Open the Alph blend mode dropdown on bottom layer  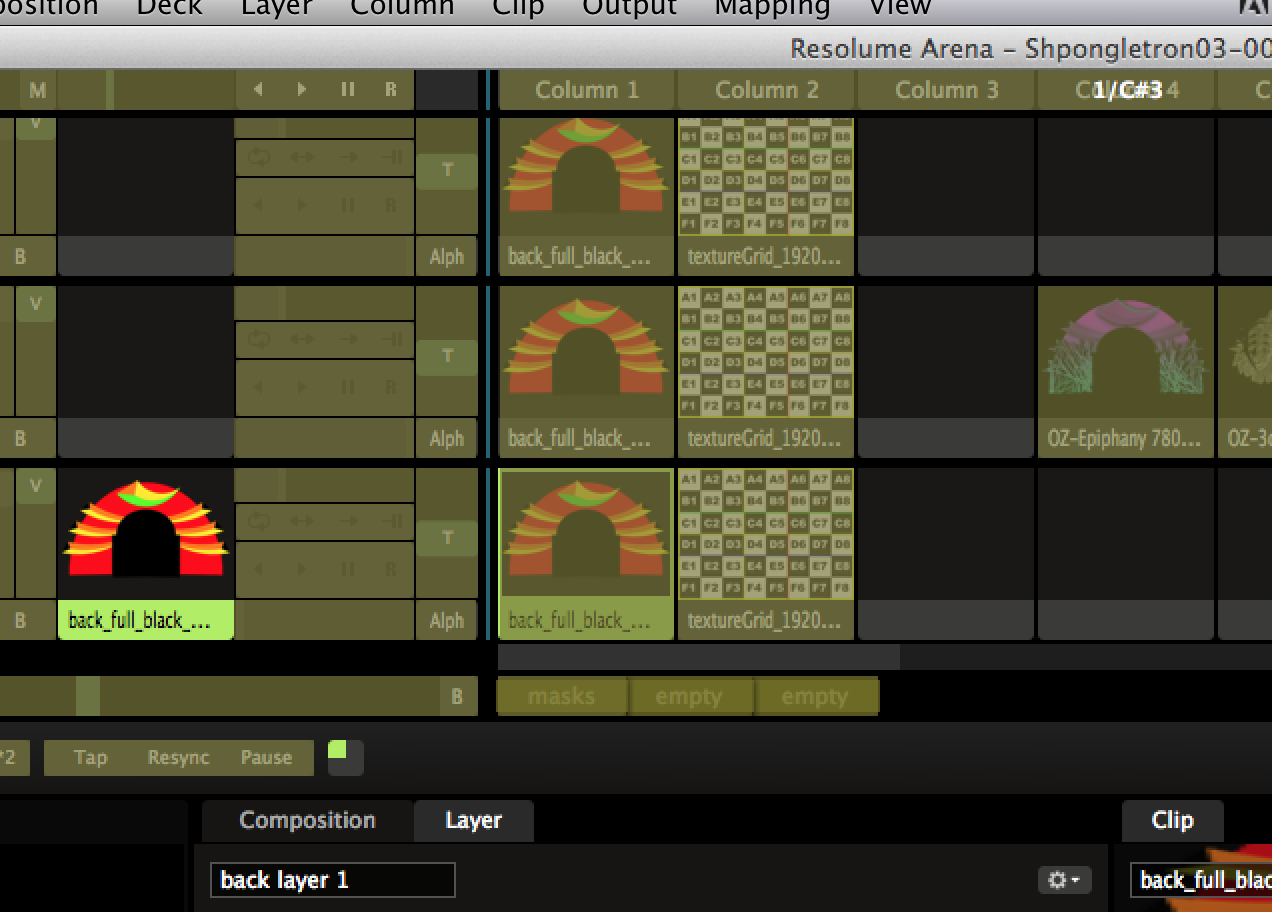click(446, 620)
